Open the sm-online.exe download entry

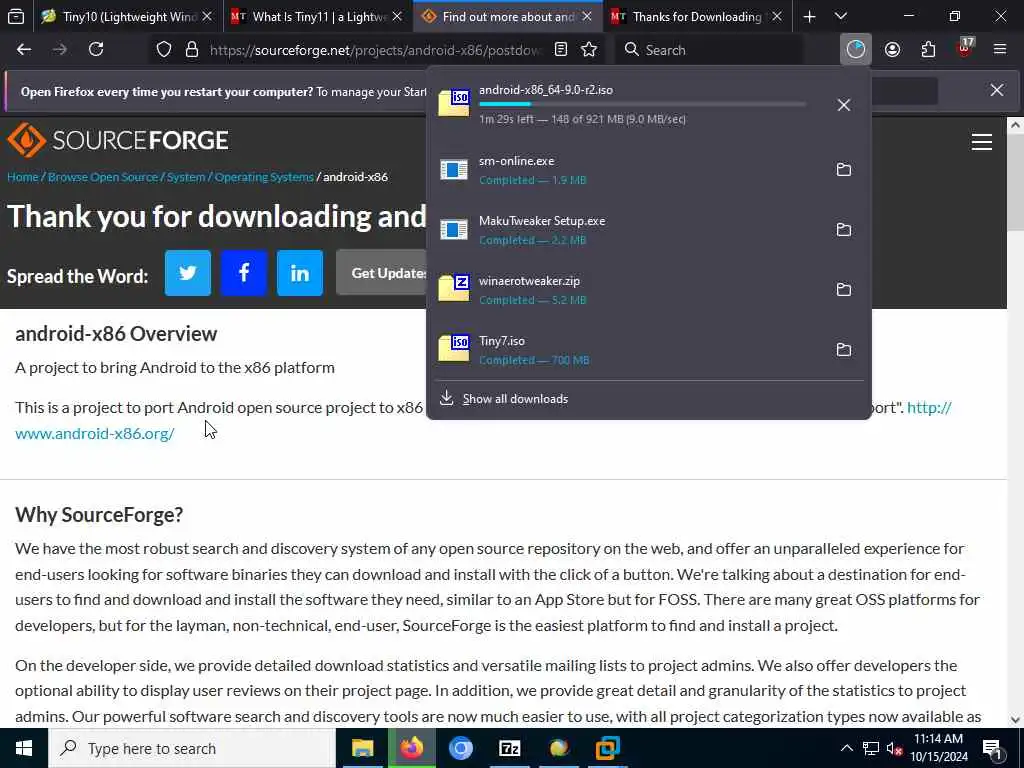click(627, 170)
